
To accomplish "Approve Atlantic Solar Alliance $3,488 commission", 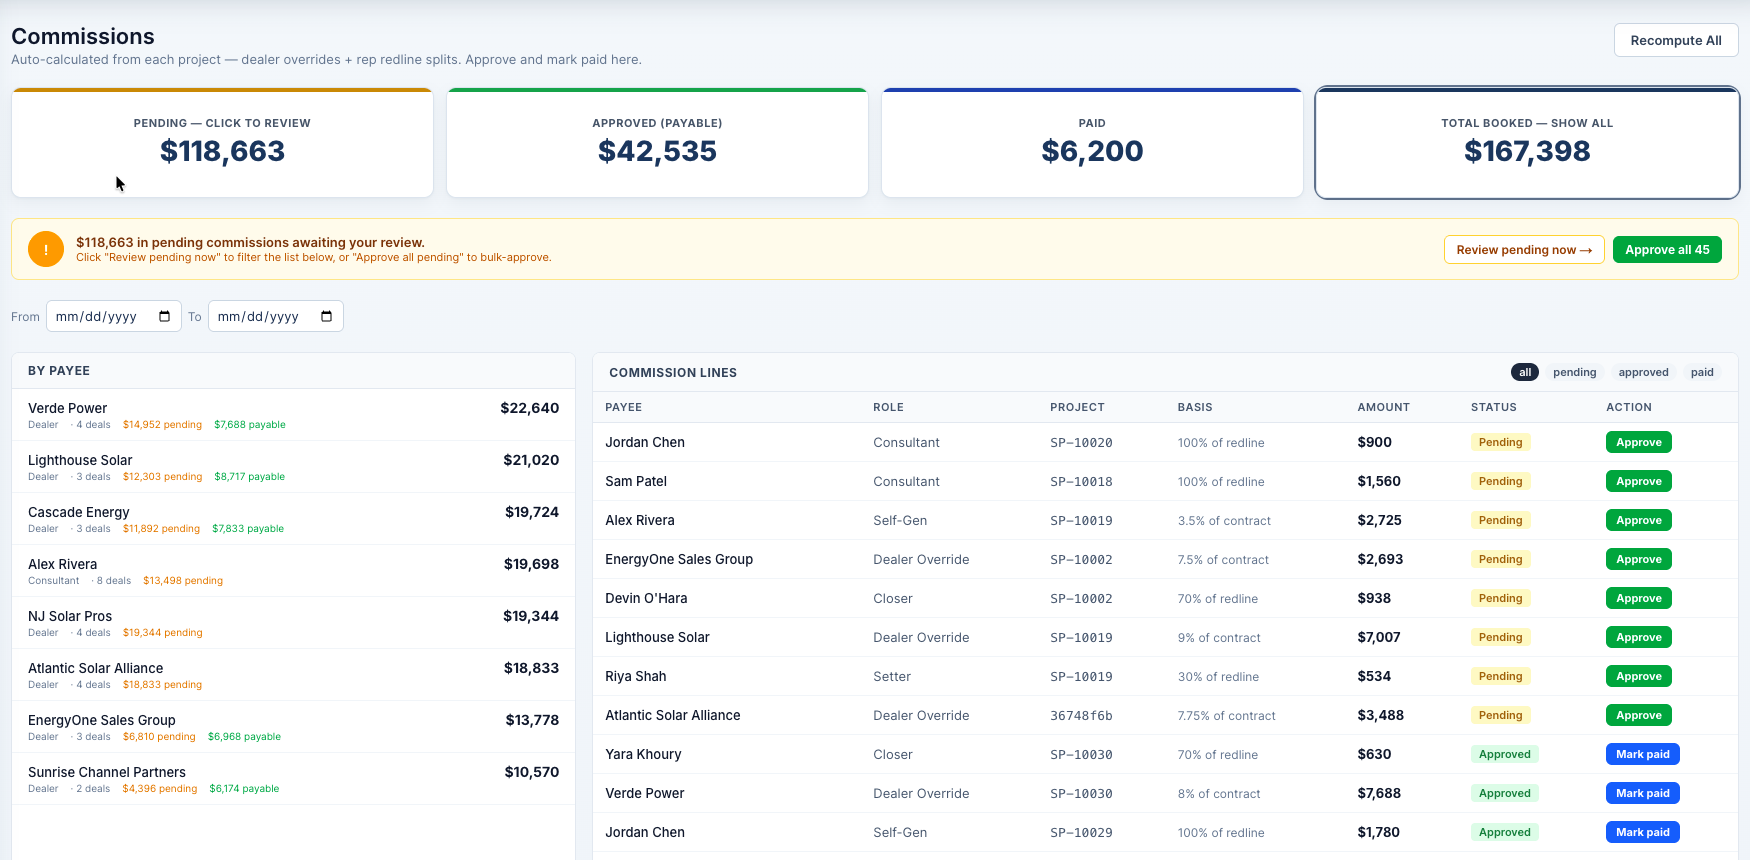I will [1639, 715].
